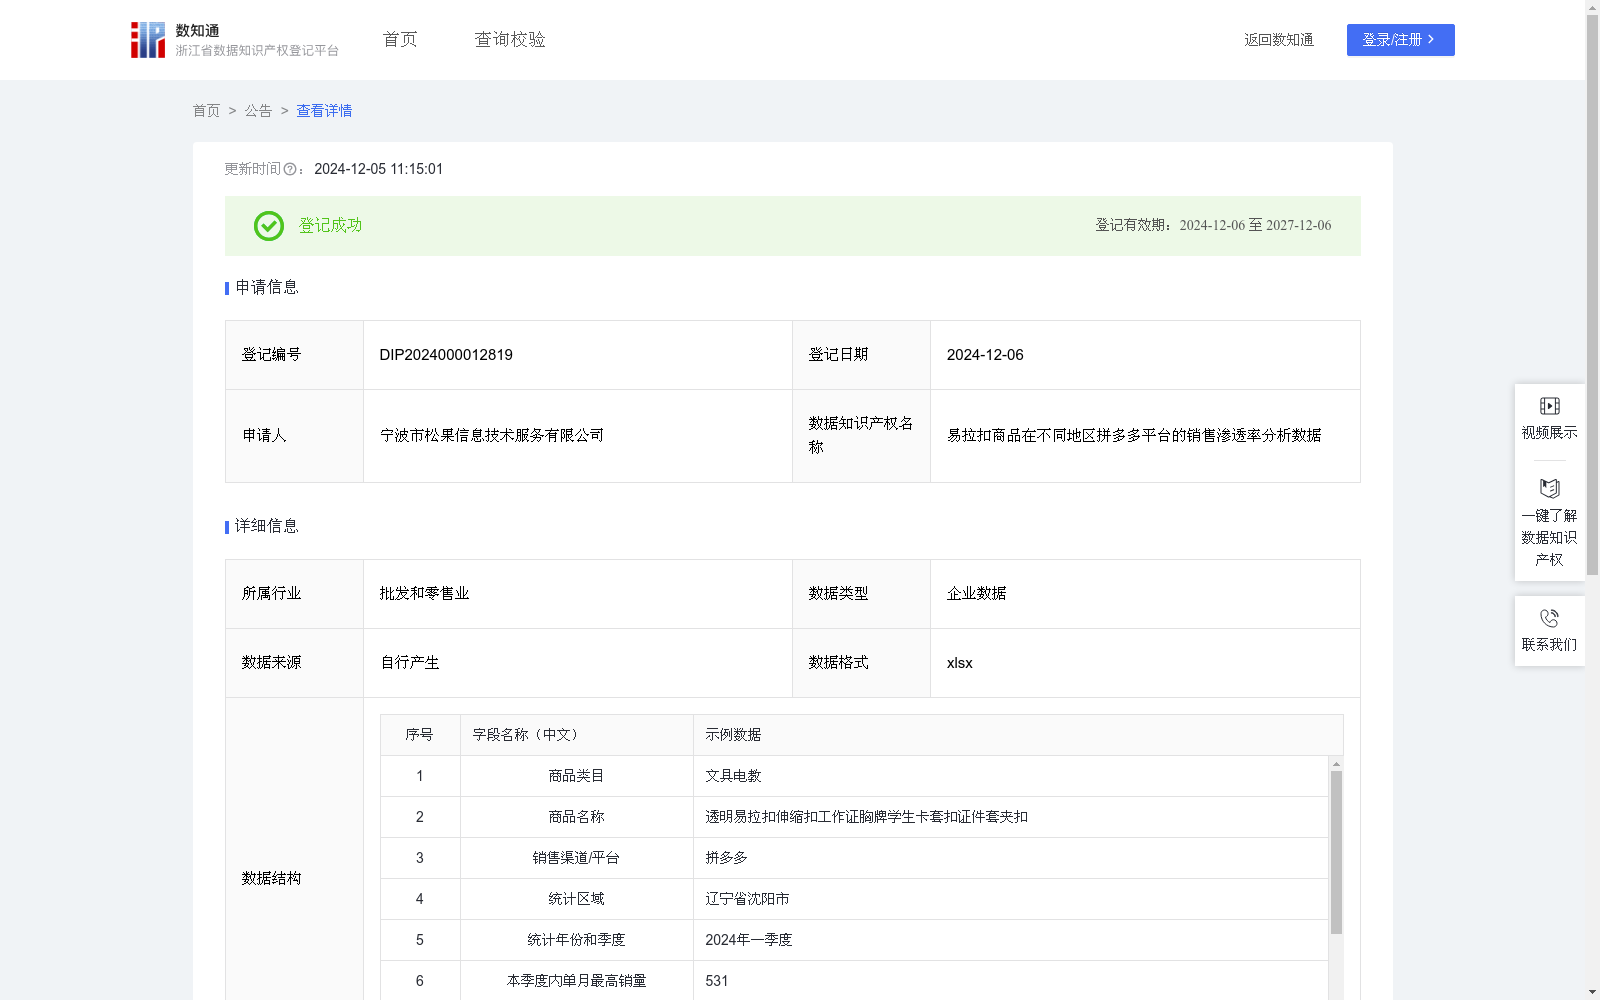Select registration number DIP2024000012819
Viewport: 1600px width, 1000px height.
pos(446,355)
